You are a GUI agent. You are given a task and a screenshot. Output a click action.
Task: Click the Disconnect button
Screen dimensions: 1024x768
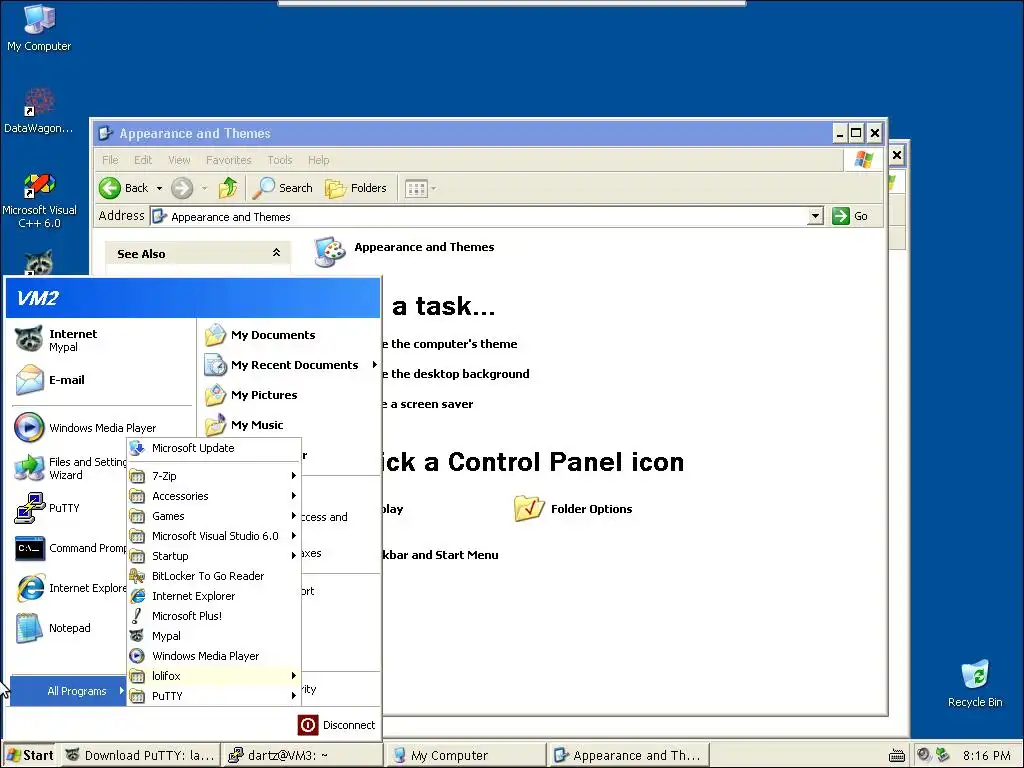[x=336, y=725]
